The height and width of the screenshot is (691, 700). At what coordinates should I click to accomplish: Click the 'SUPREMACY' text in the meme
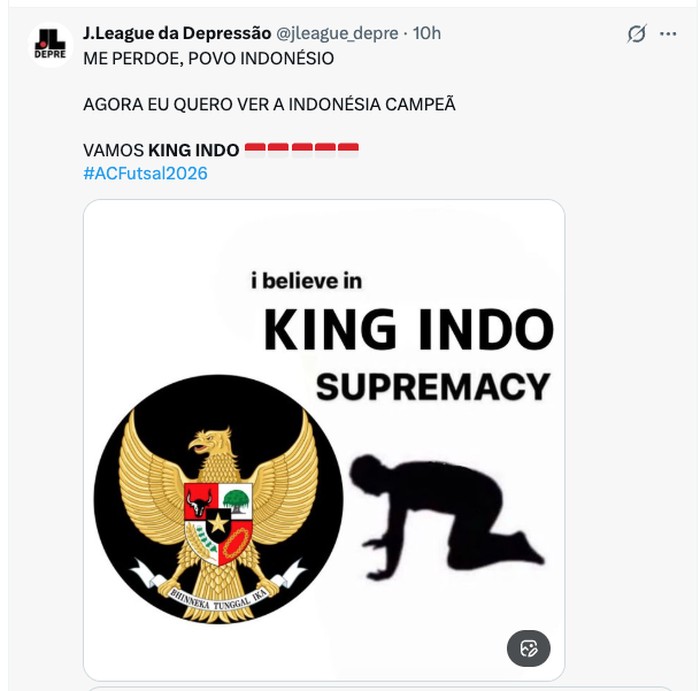433,387
